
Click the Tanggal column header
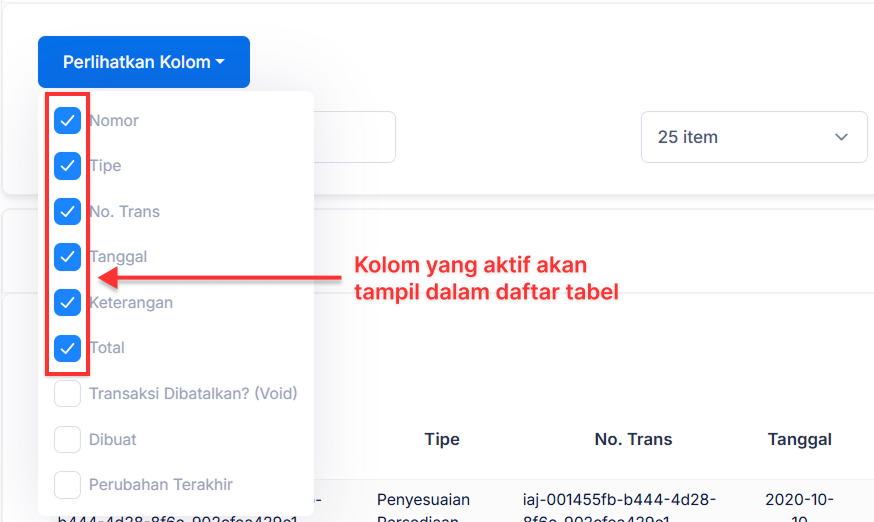799,439
